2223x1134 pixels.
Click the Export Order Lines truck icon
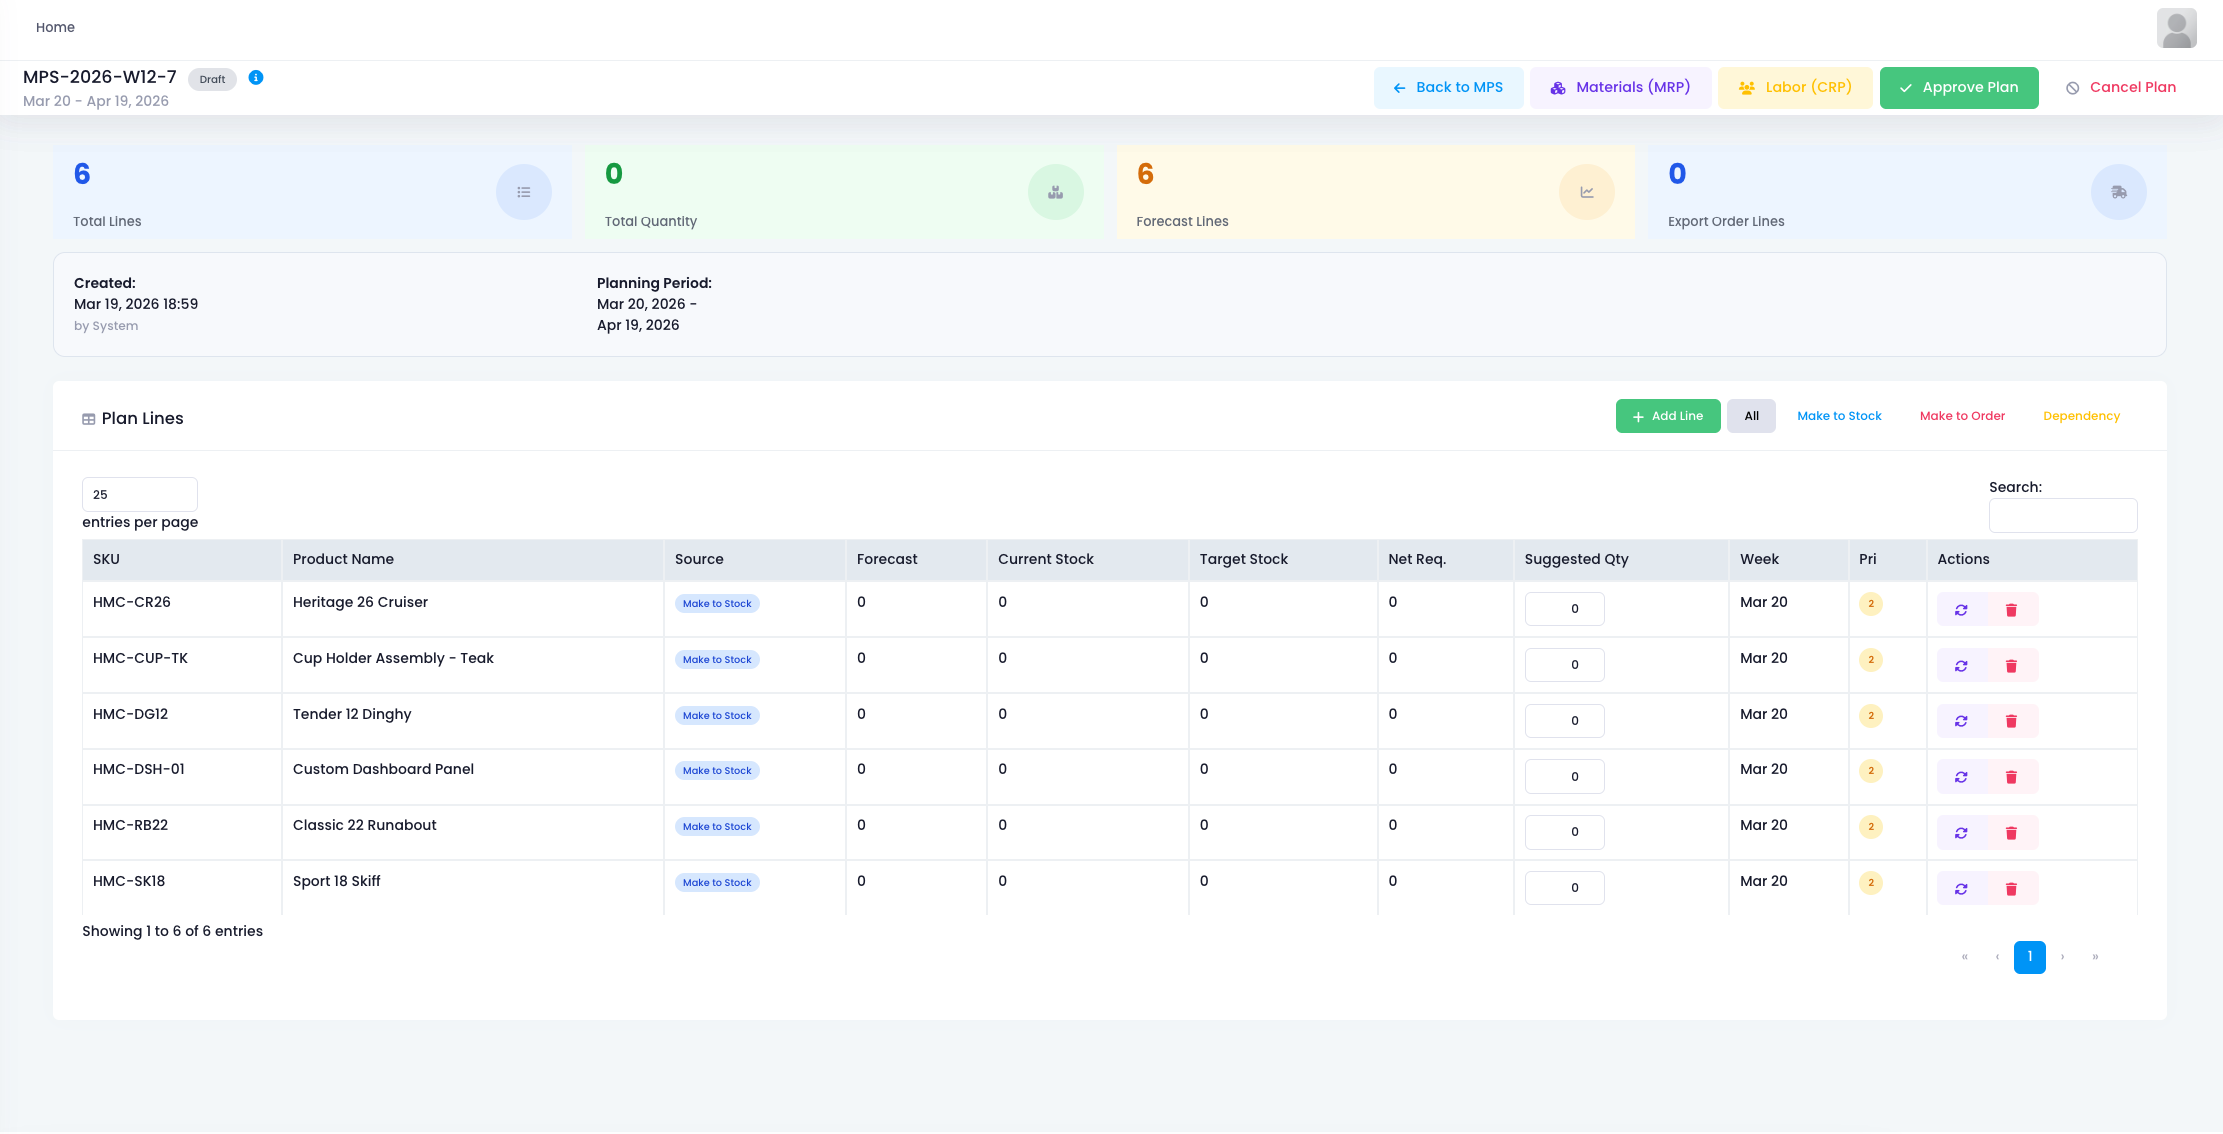[x=2118, y=192]
